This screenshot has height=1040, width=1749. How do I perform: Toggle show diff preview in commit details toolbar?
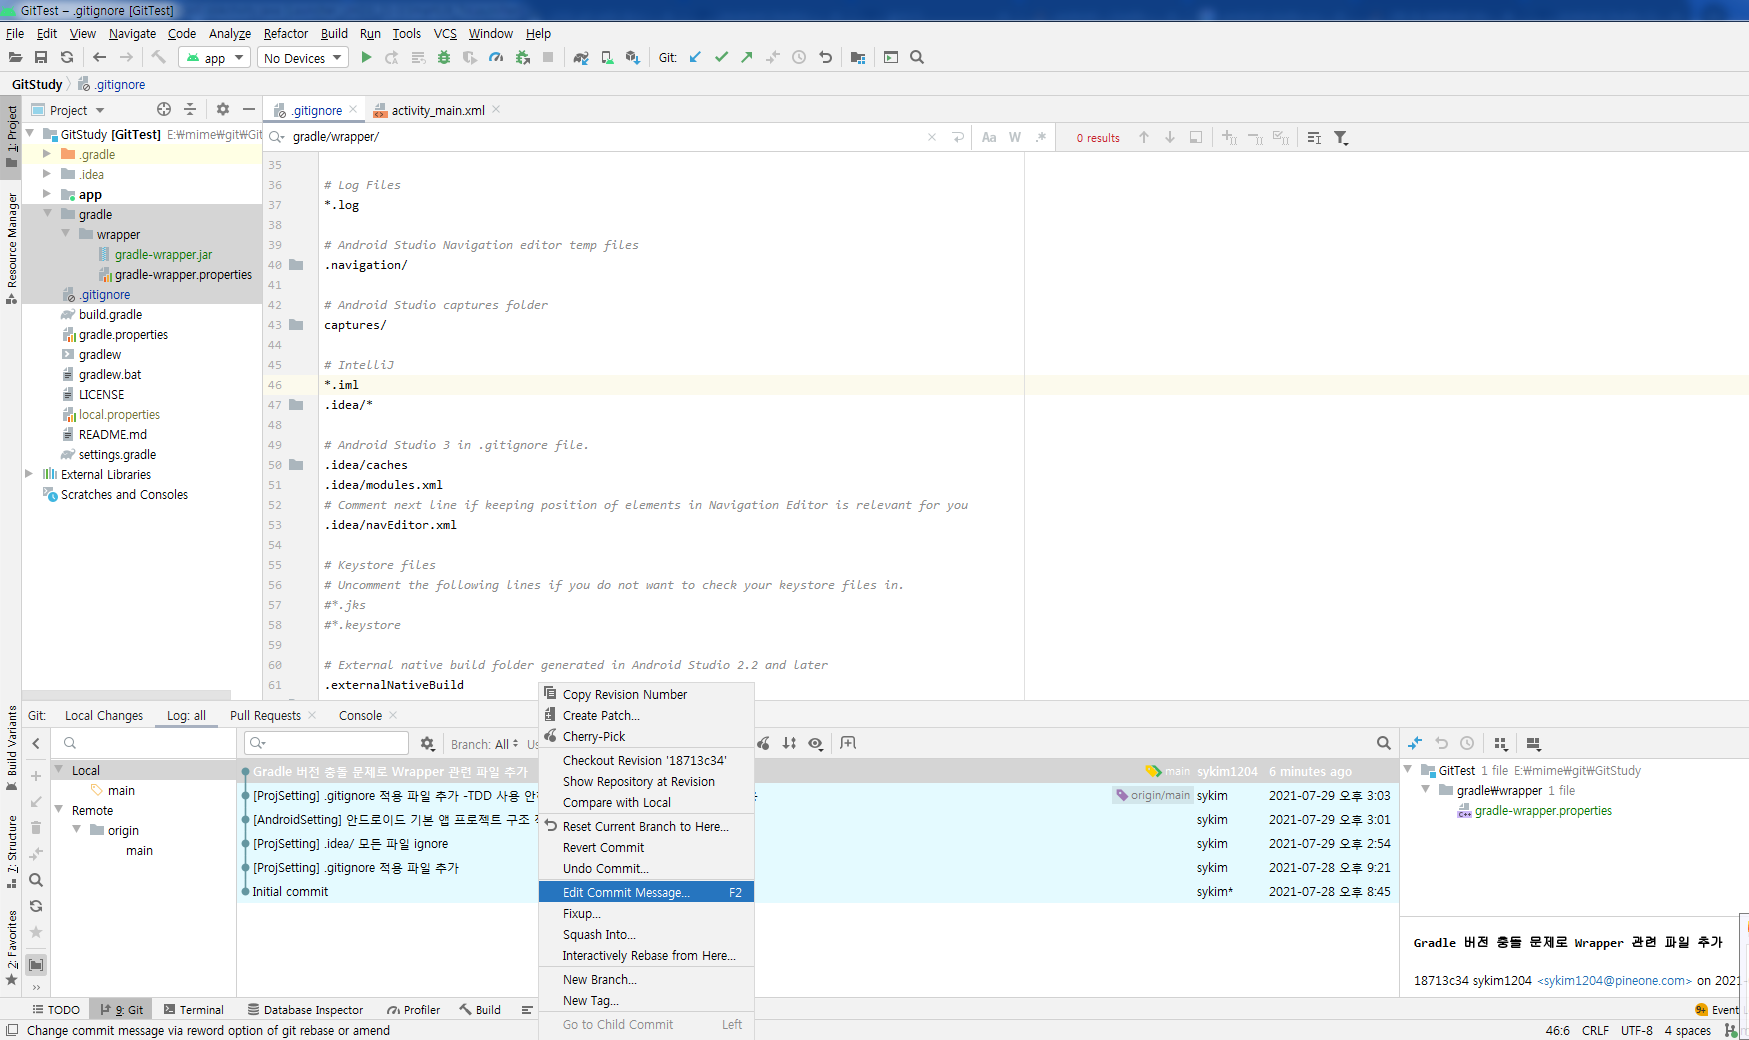1534,743
